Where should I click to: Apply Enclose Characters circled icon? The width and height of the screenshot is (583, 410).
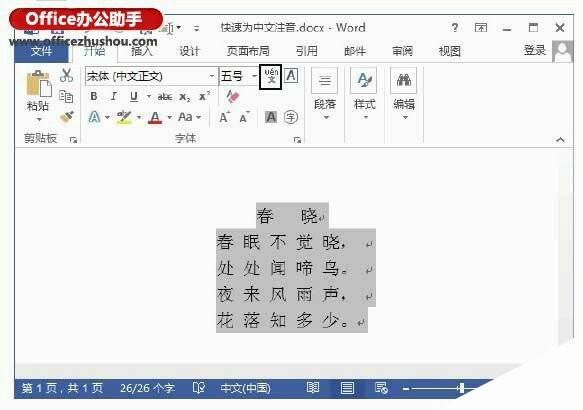pyautogui.click(x=291, y=117)
